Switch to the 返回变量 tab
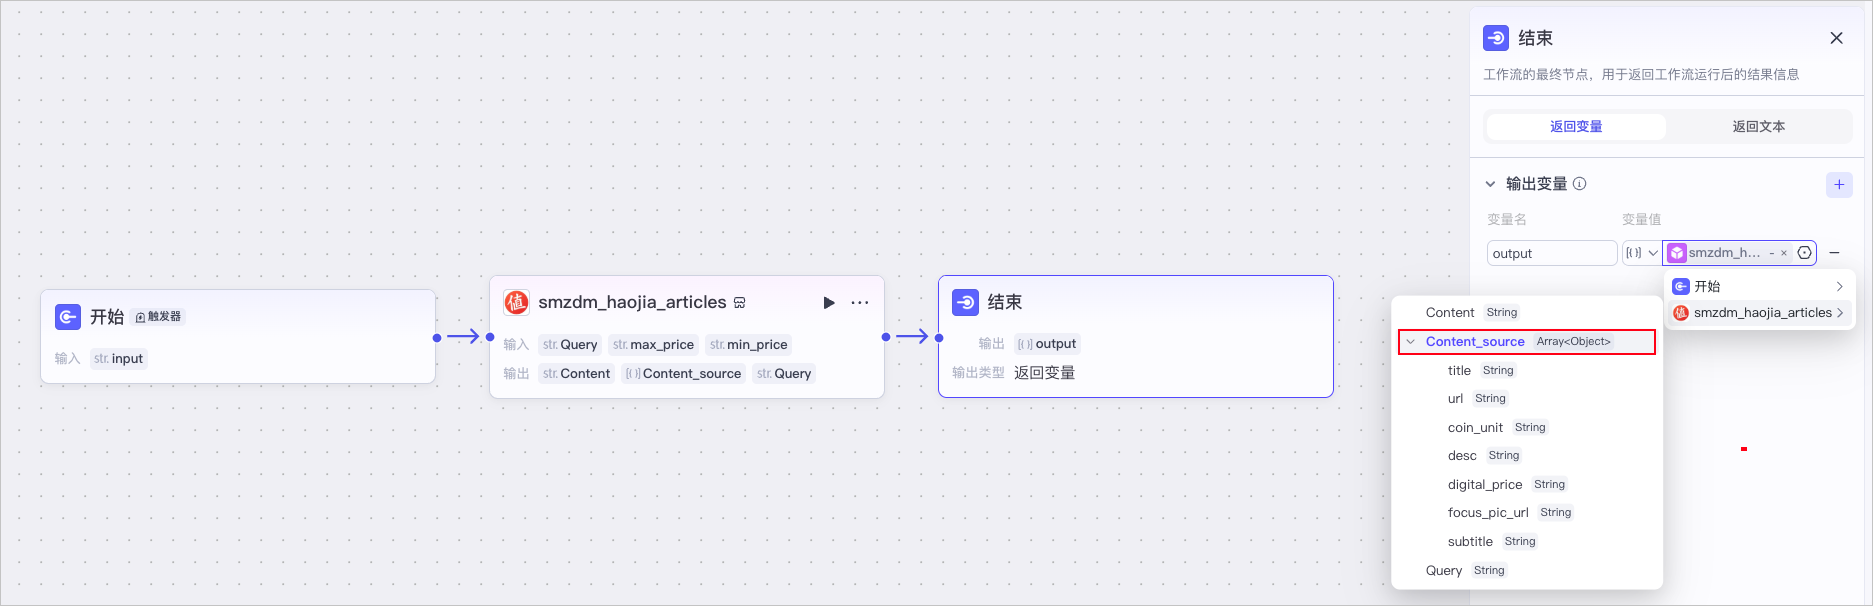 tap(1576, 127)
